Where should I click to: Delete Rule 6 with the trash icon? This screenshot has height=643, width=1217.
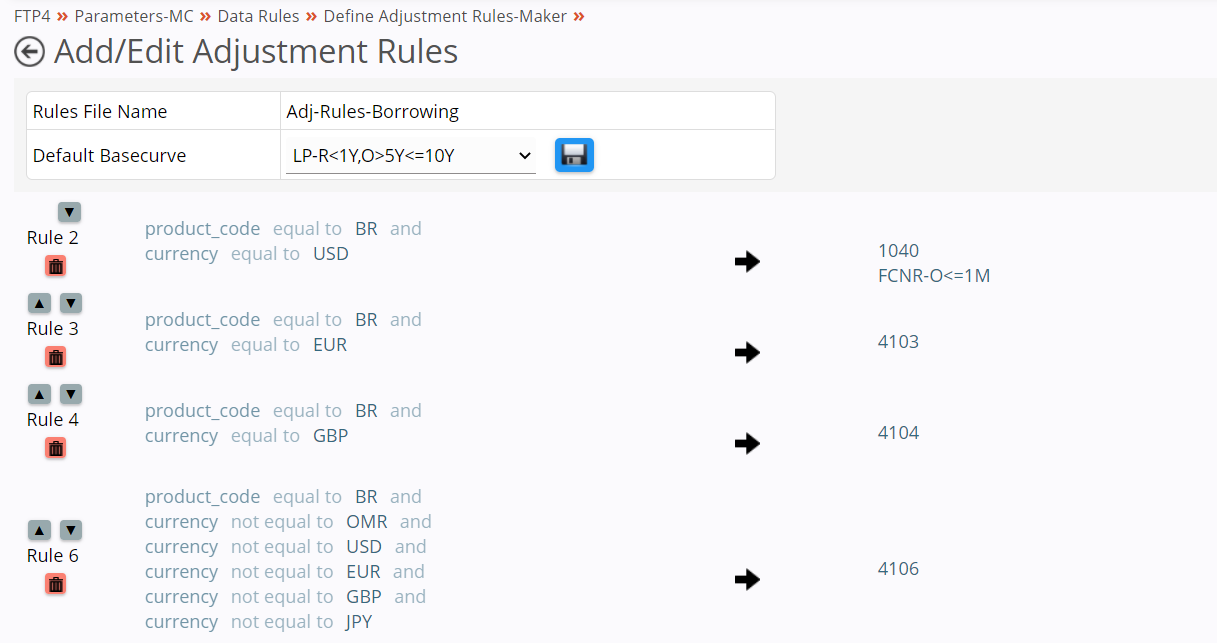coord(56,584)
